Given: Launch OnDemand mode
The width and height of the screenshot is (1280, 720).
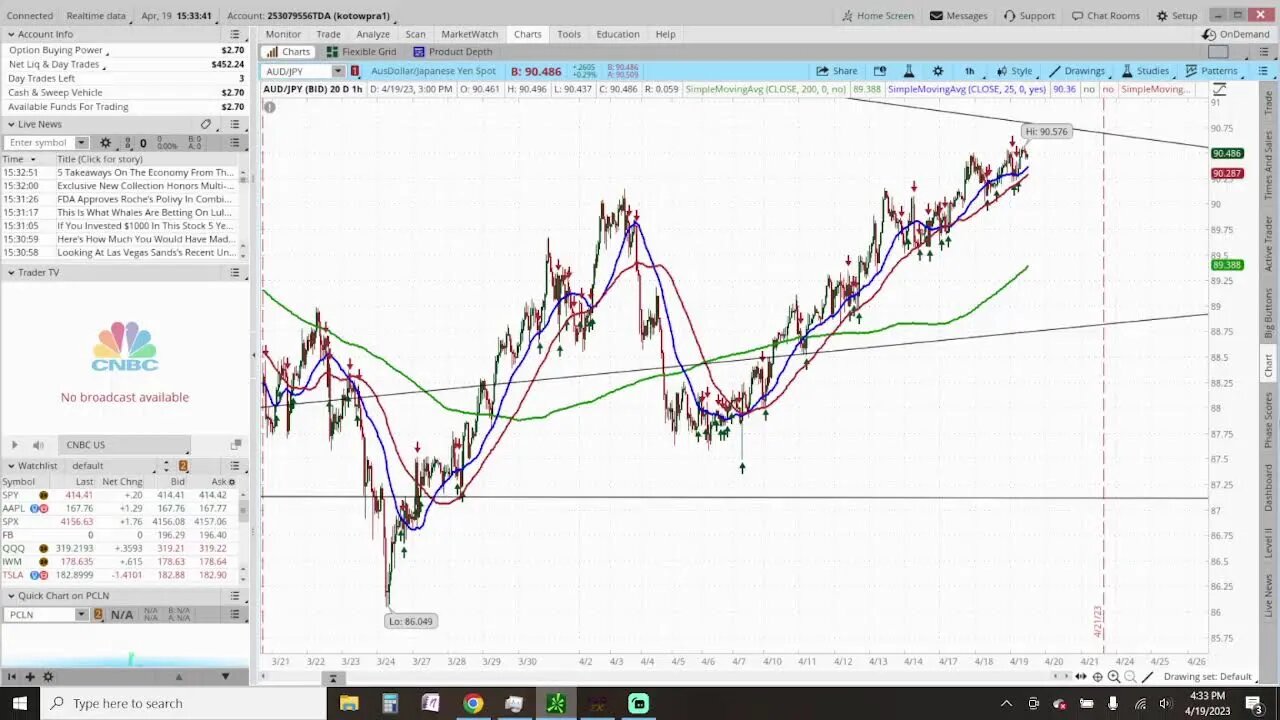Looking at the screenshot, I should click(1236, 34).
